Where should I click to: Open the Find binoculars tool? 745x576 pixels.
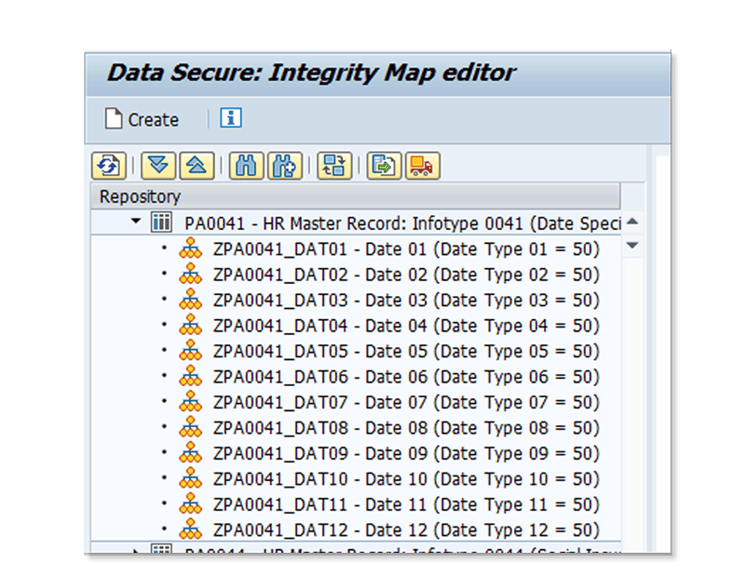246,166
